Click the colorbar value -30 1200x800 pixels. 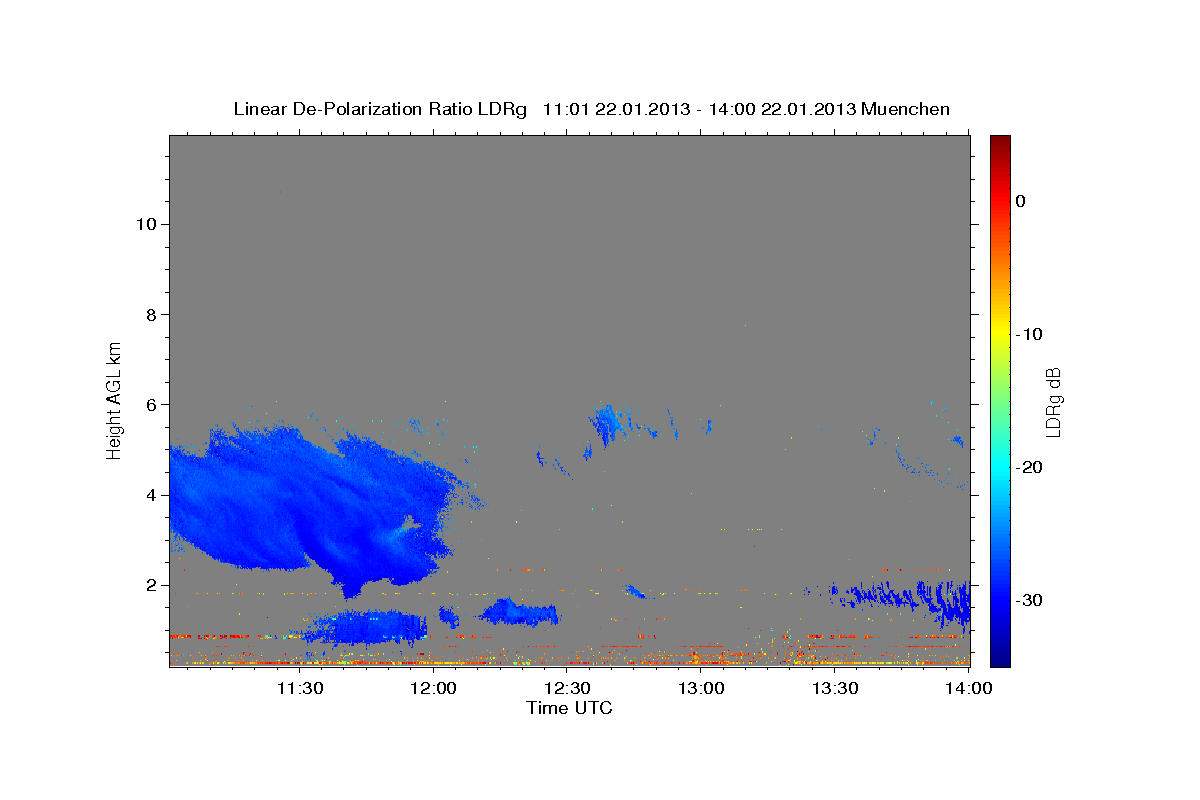click(x=1031, y=600)
